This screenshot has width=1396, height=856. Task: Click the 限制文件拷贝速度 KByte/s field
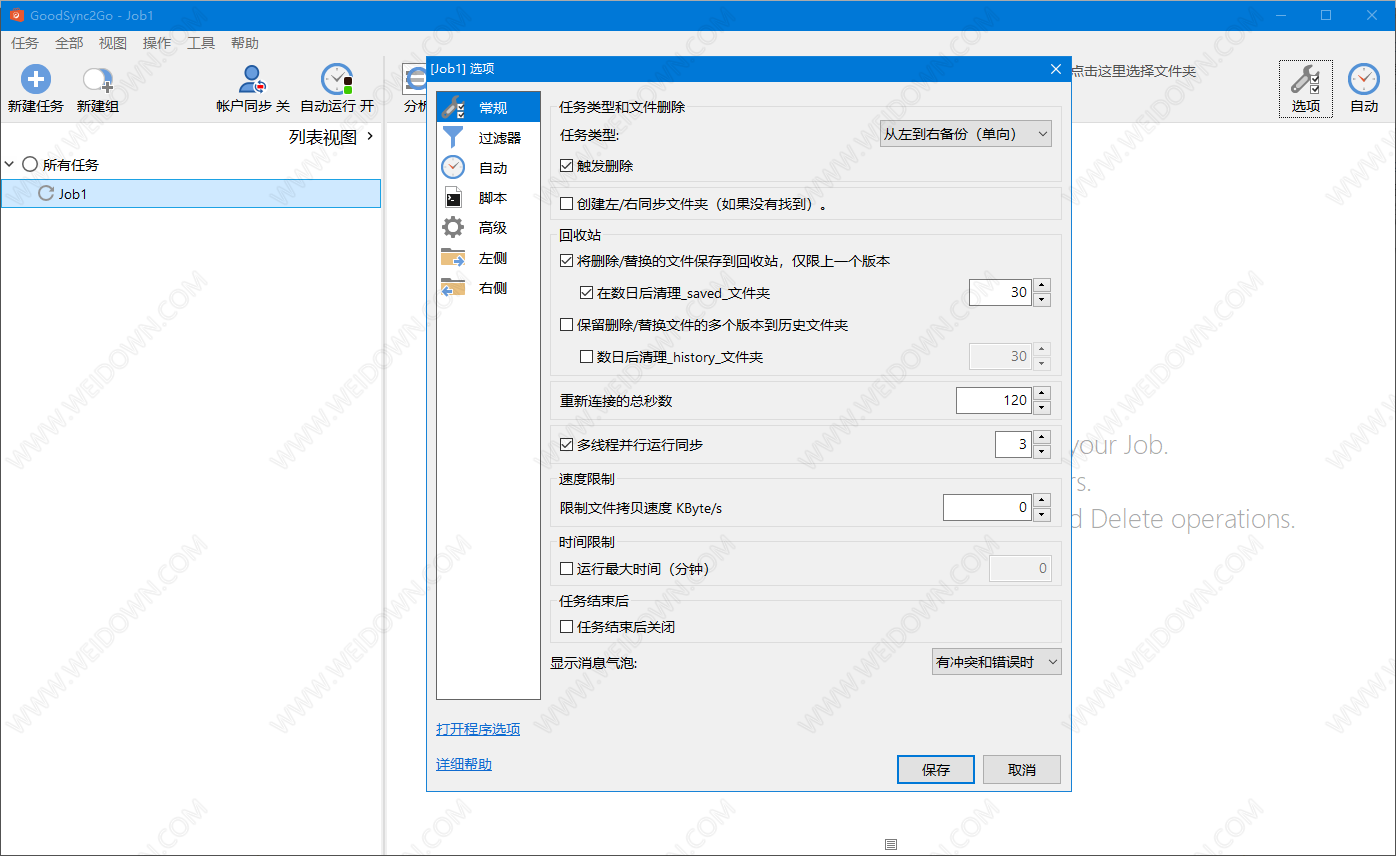pos(988,507)
